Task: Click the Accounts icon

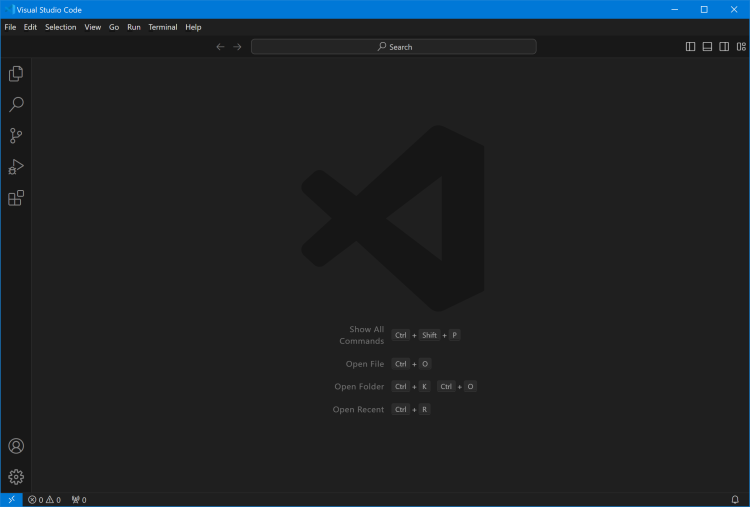Action: (16, 446)
